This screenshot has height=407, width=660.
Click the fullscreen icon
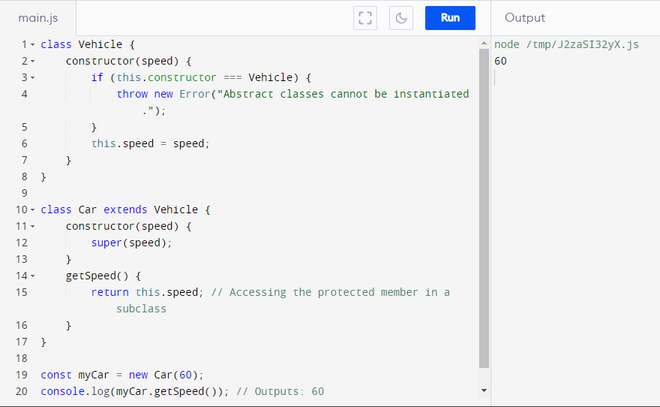(366, 18)
